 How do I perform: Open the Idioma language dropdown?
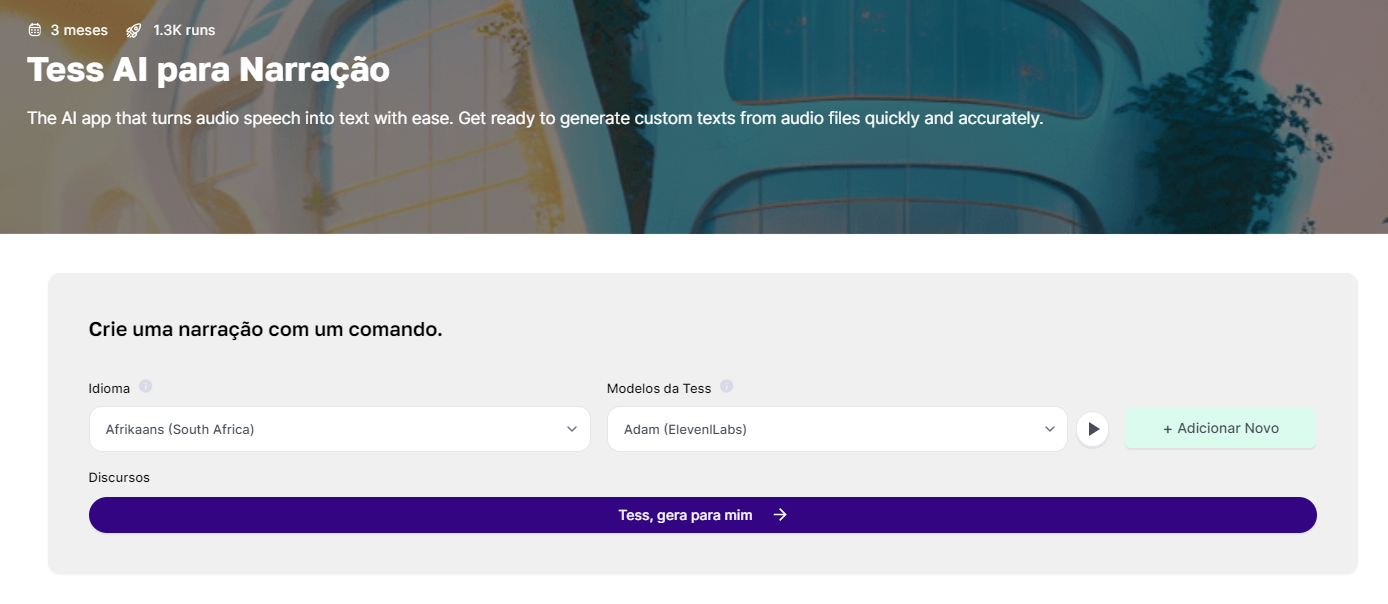[x=340, y=429]
